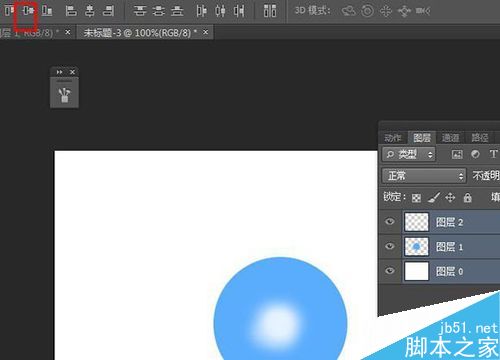Click the auto-align layers icon
The width and height of the screenshot is (500, 360).
click(270, 11)
